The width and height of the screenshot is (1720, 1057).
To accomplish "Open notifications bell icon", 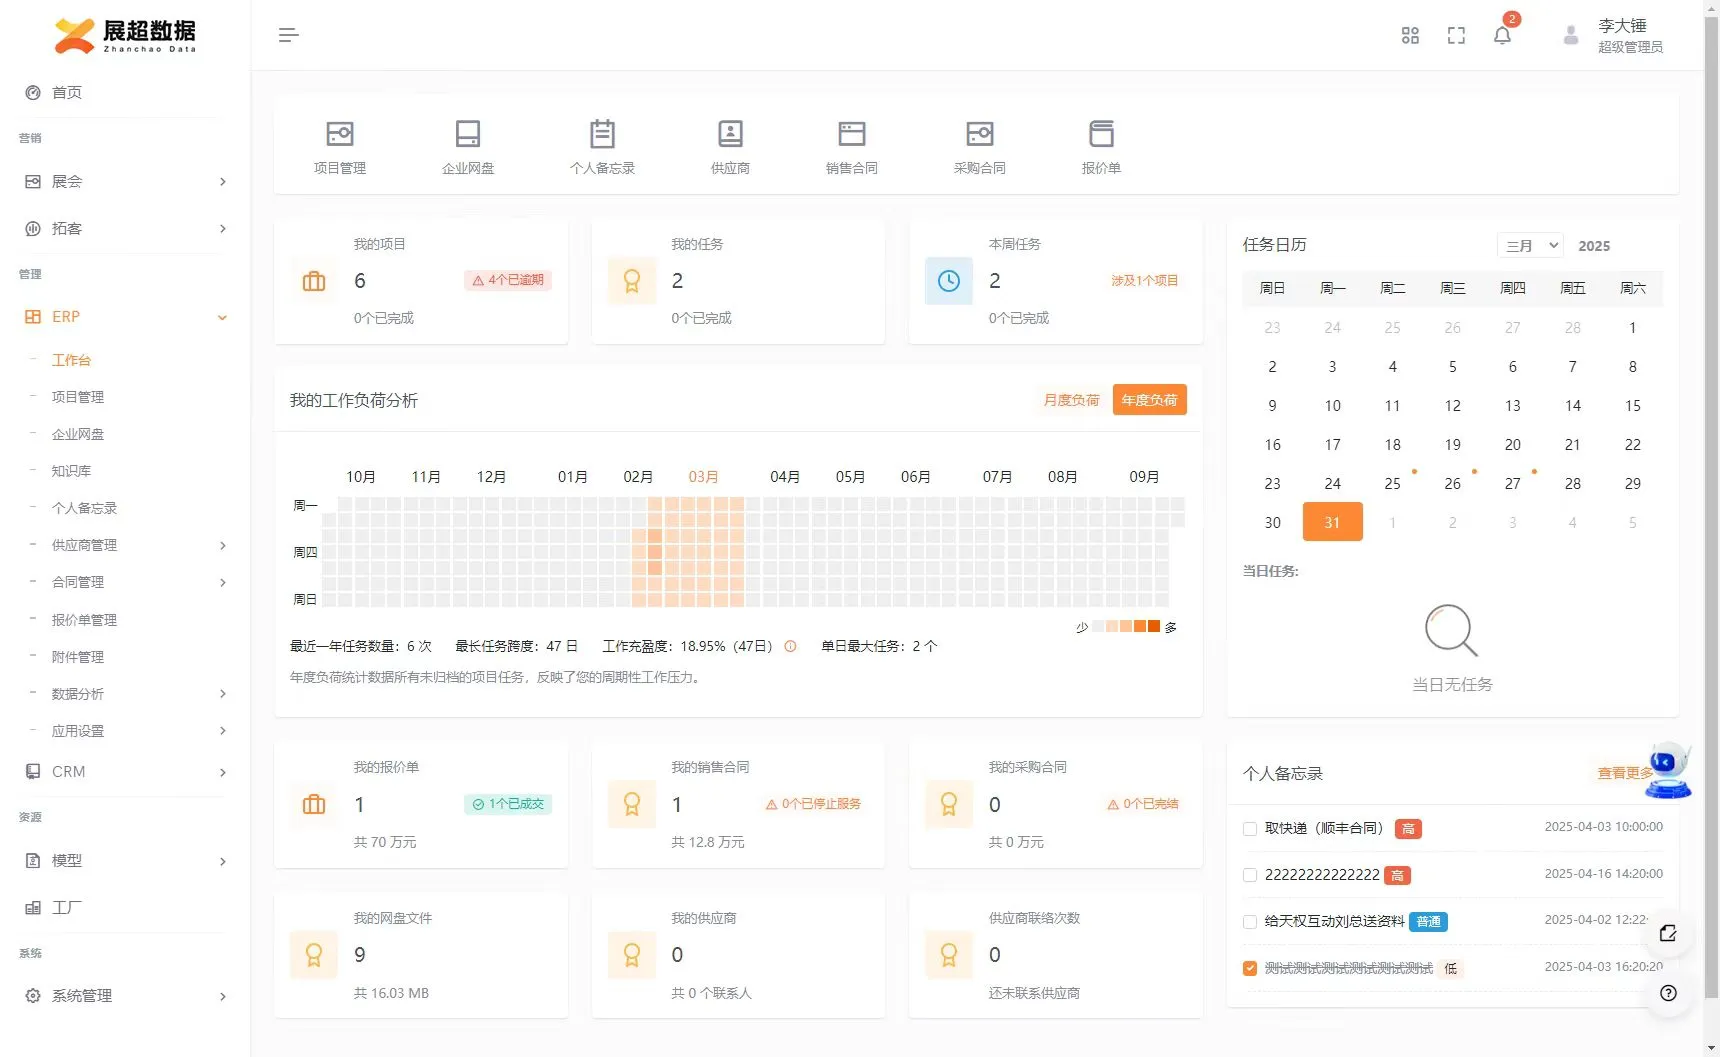I will 1502,35.
